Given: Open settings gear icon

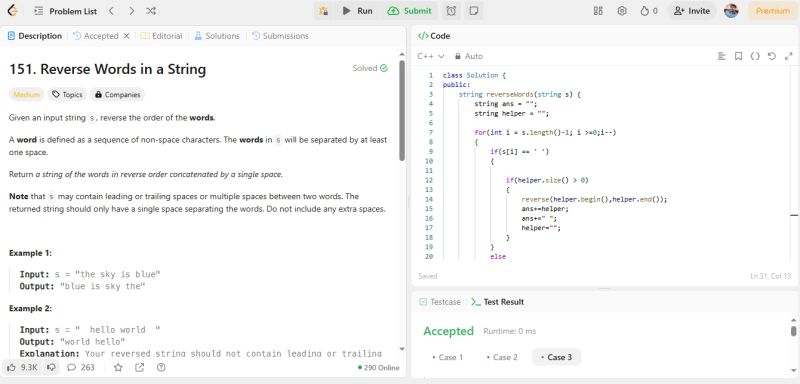Looking at the screenshot, I should click(x=622, y=11).
